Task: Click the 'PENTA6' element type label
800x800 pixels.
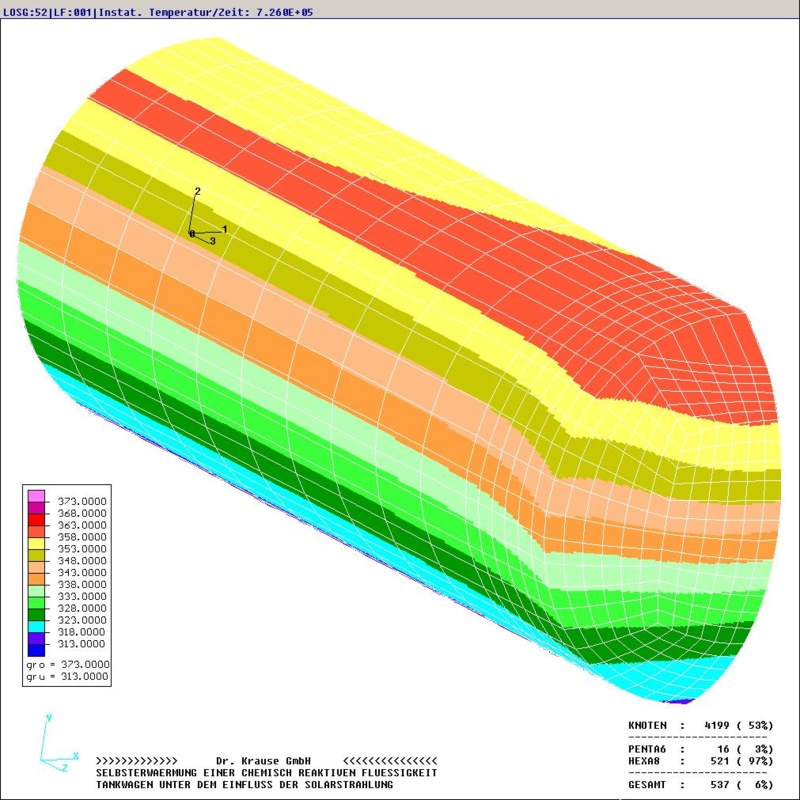Action: pyautogui.click(x=647, y=749)
